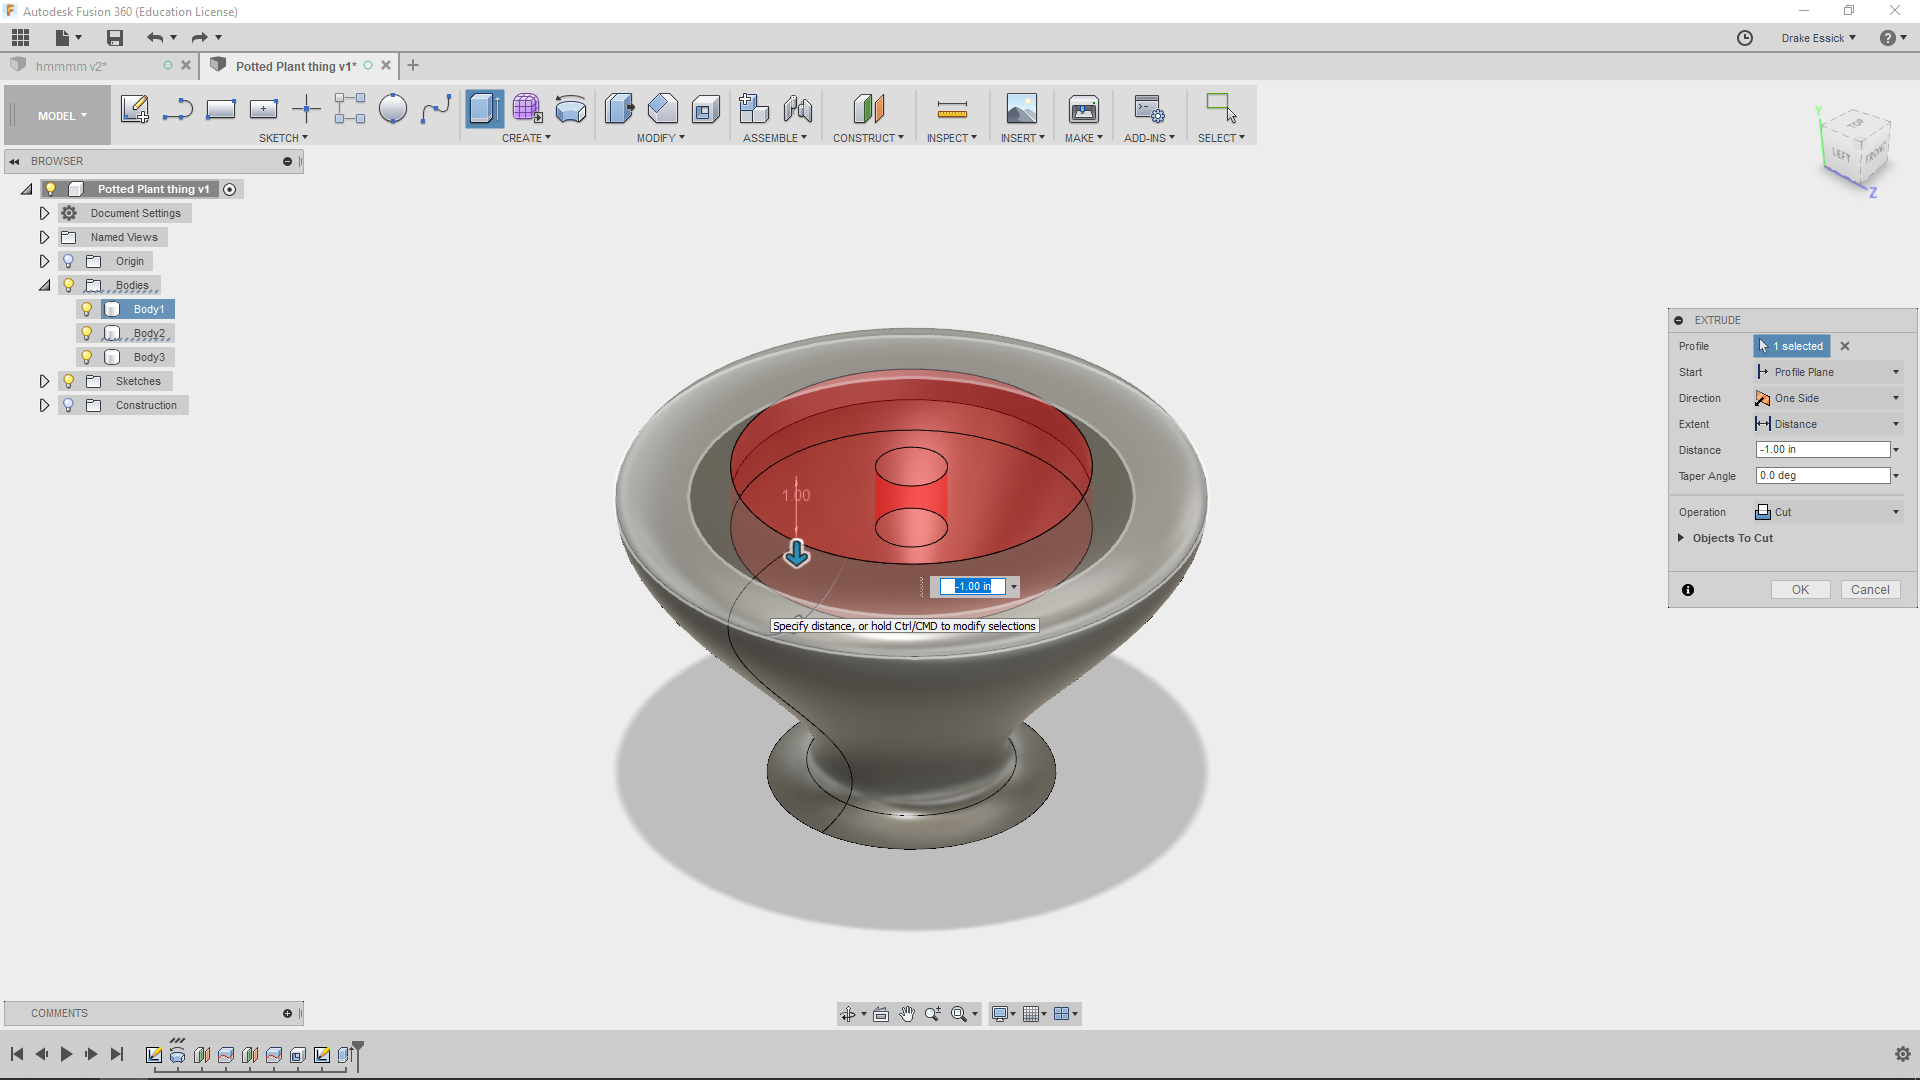Toggle visibility of Body3 layer
The width and height of the screenshot is (1920, 1080).
87,356
